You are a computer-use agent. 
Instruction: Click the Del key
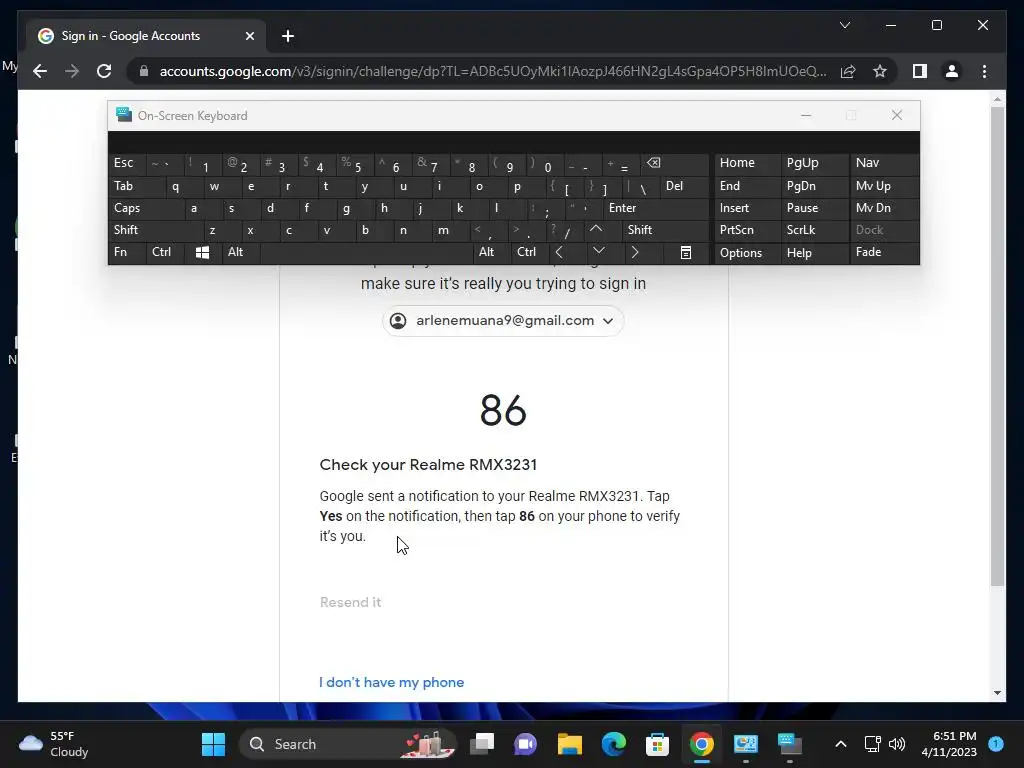click(x=684, y=186)
